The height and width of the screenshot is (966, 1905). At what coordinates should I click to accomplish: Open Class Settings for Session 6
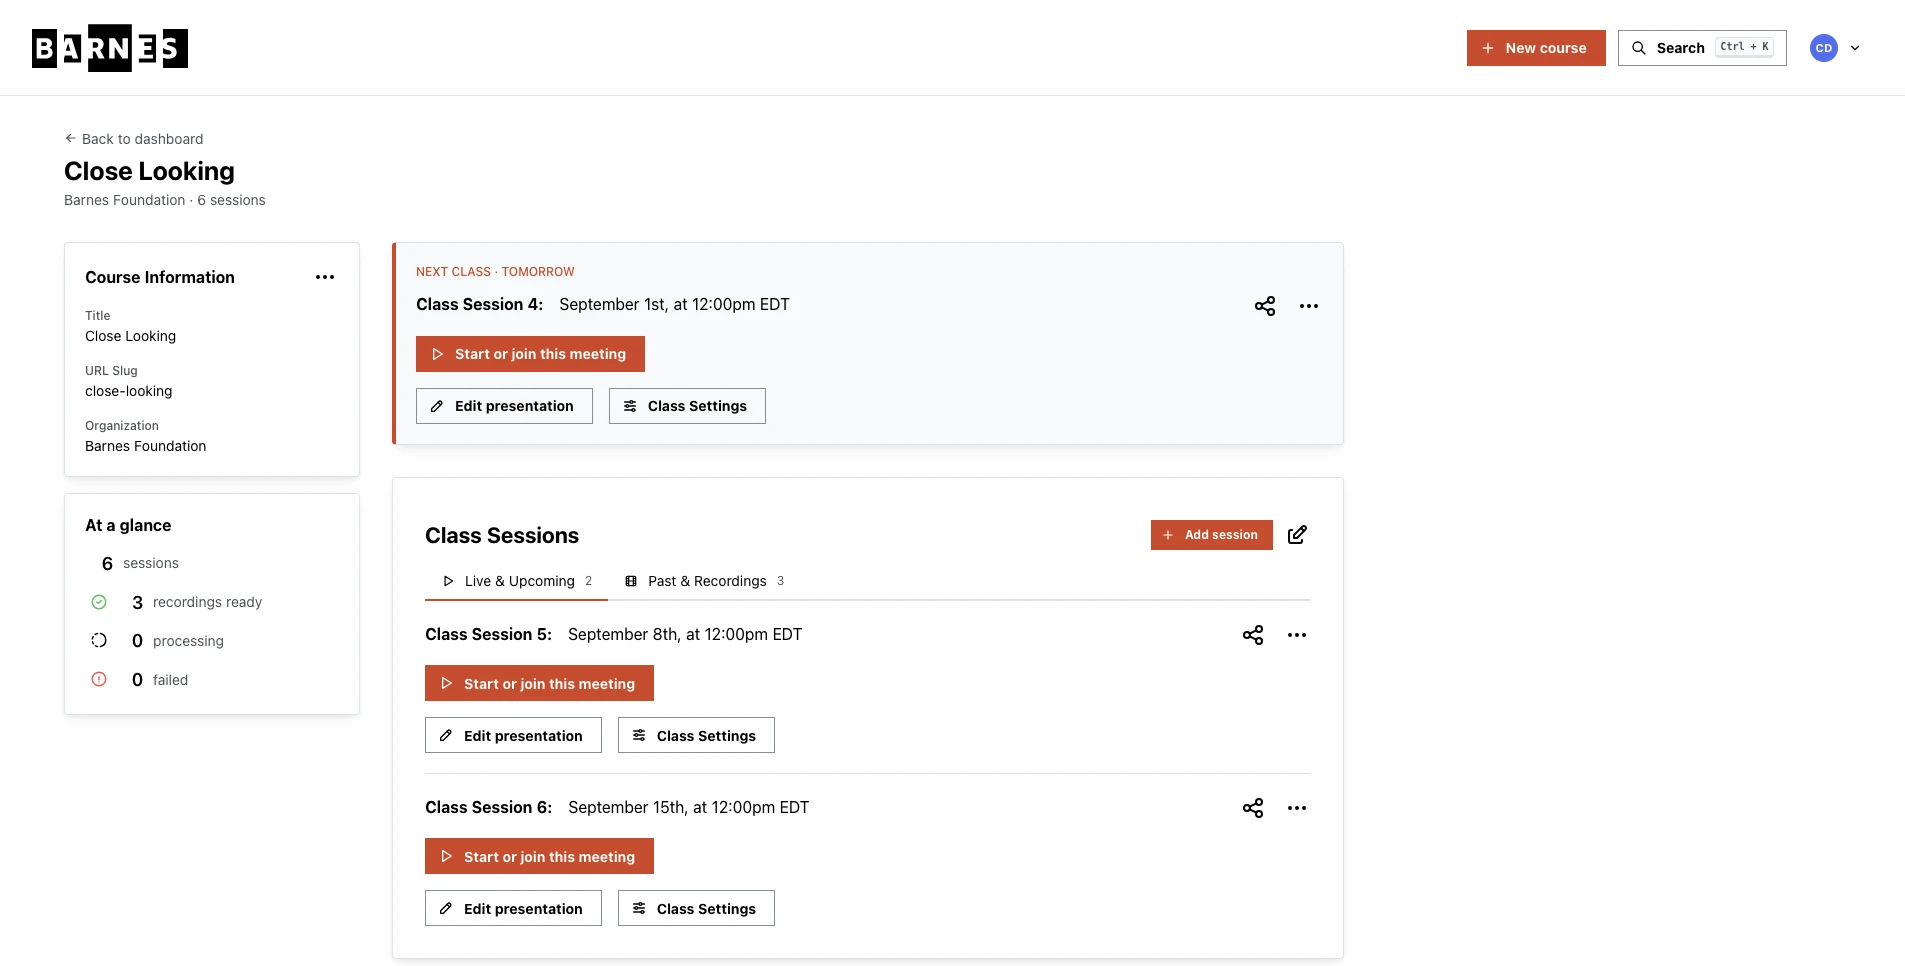696,908
